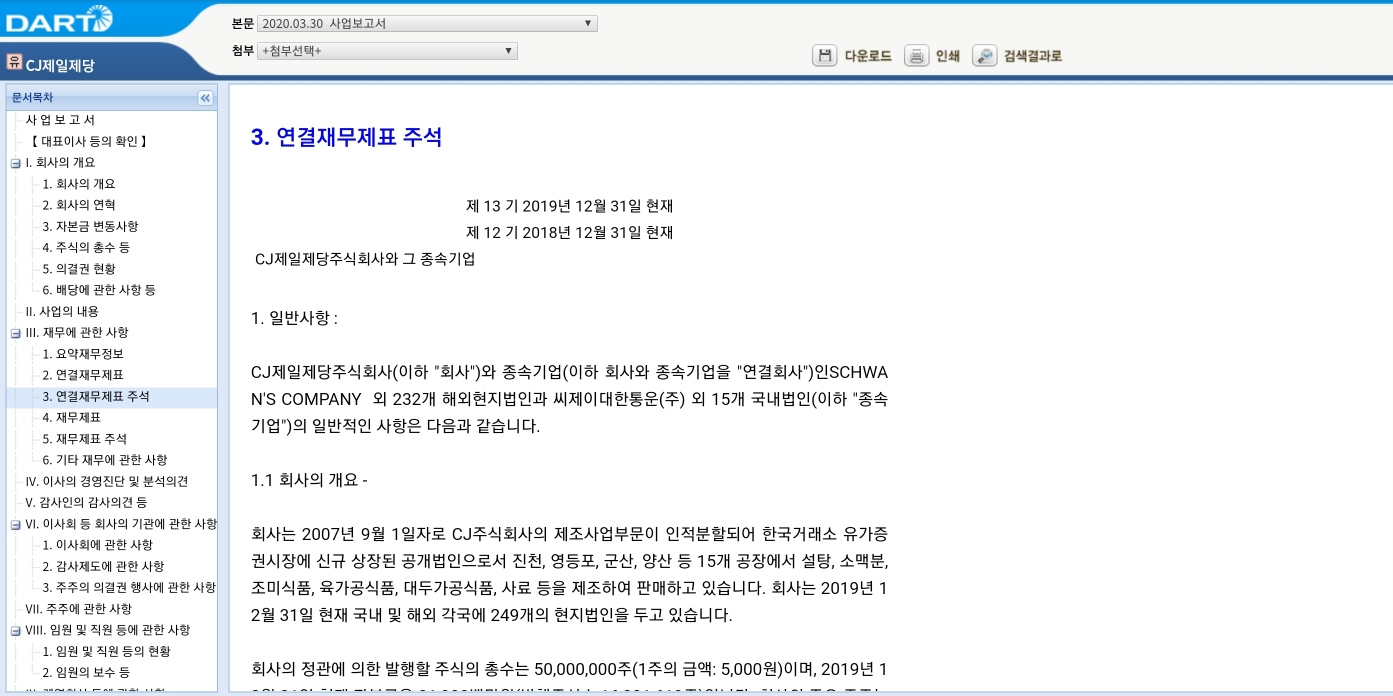1393x696 pixels.
Task: Open the 본문 report selection dropdown
Action: coord(427,23)
